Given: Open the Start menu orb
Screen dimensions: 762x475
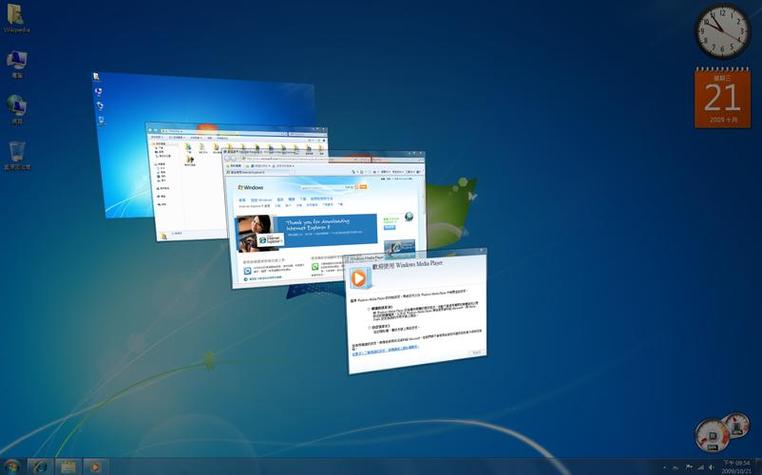Looking at the screenshot, I should 11,467.
